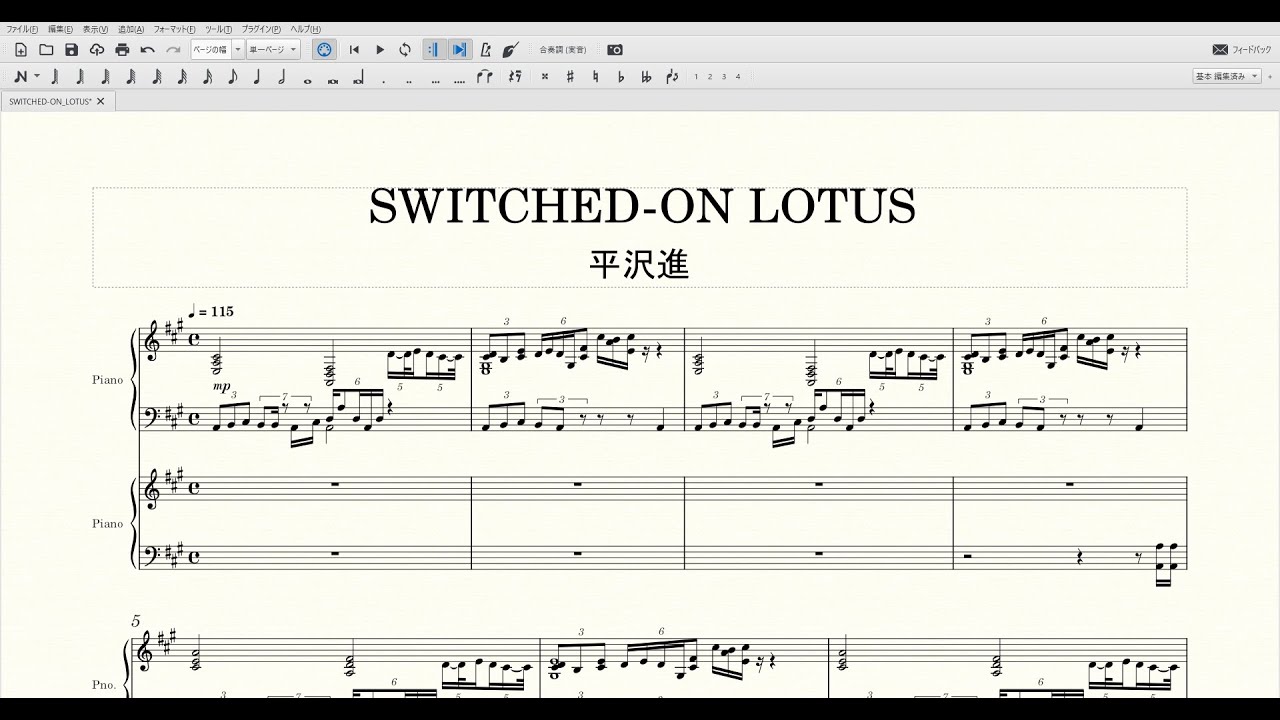Open the フィードバック feedback link
The width and height of the screenshot is (1280, 720).
[1242, 49]
